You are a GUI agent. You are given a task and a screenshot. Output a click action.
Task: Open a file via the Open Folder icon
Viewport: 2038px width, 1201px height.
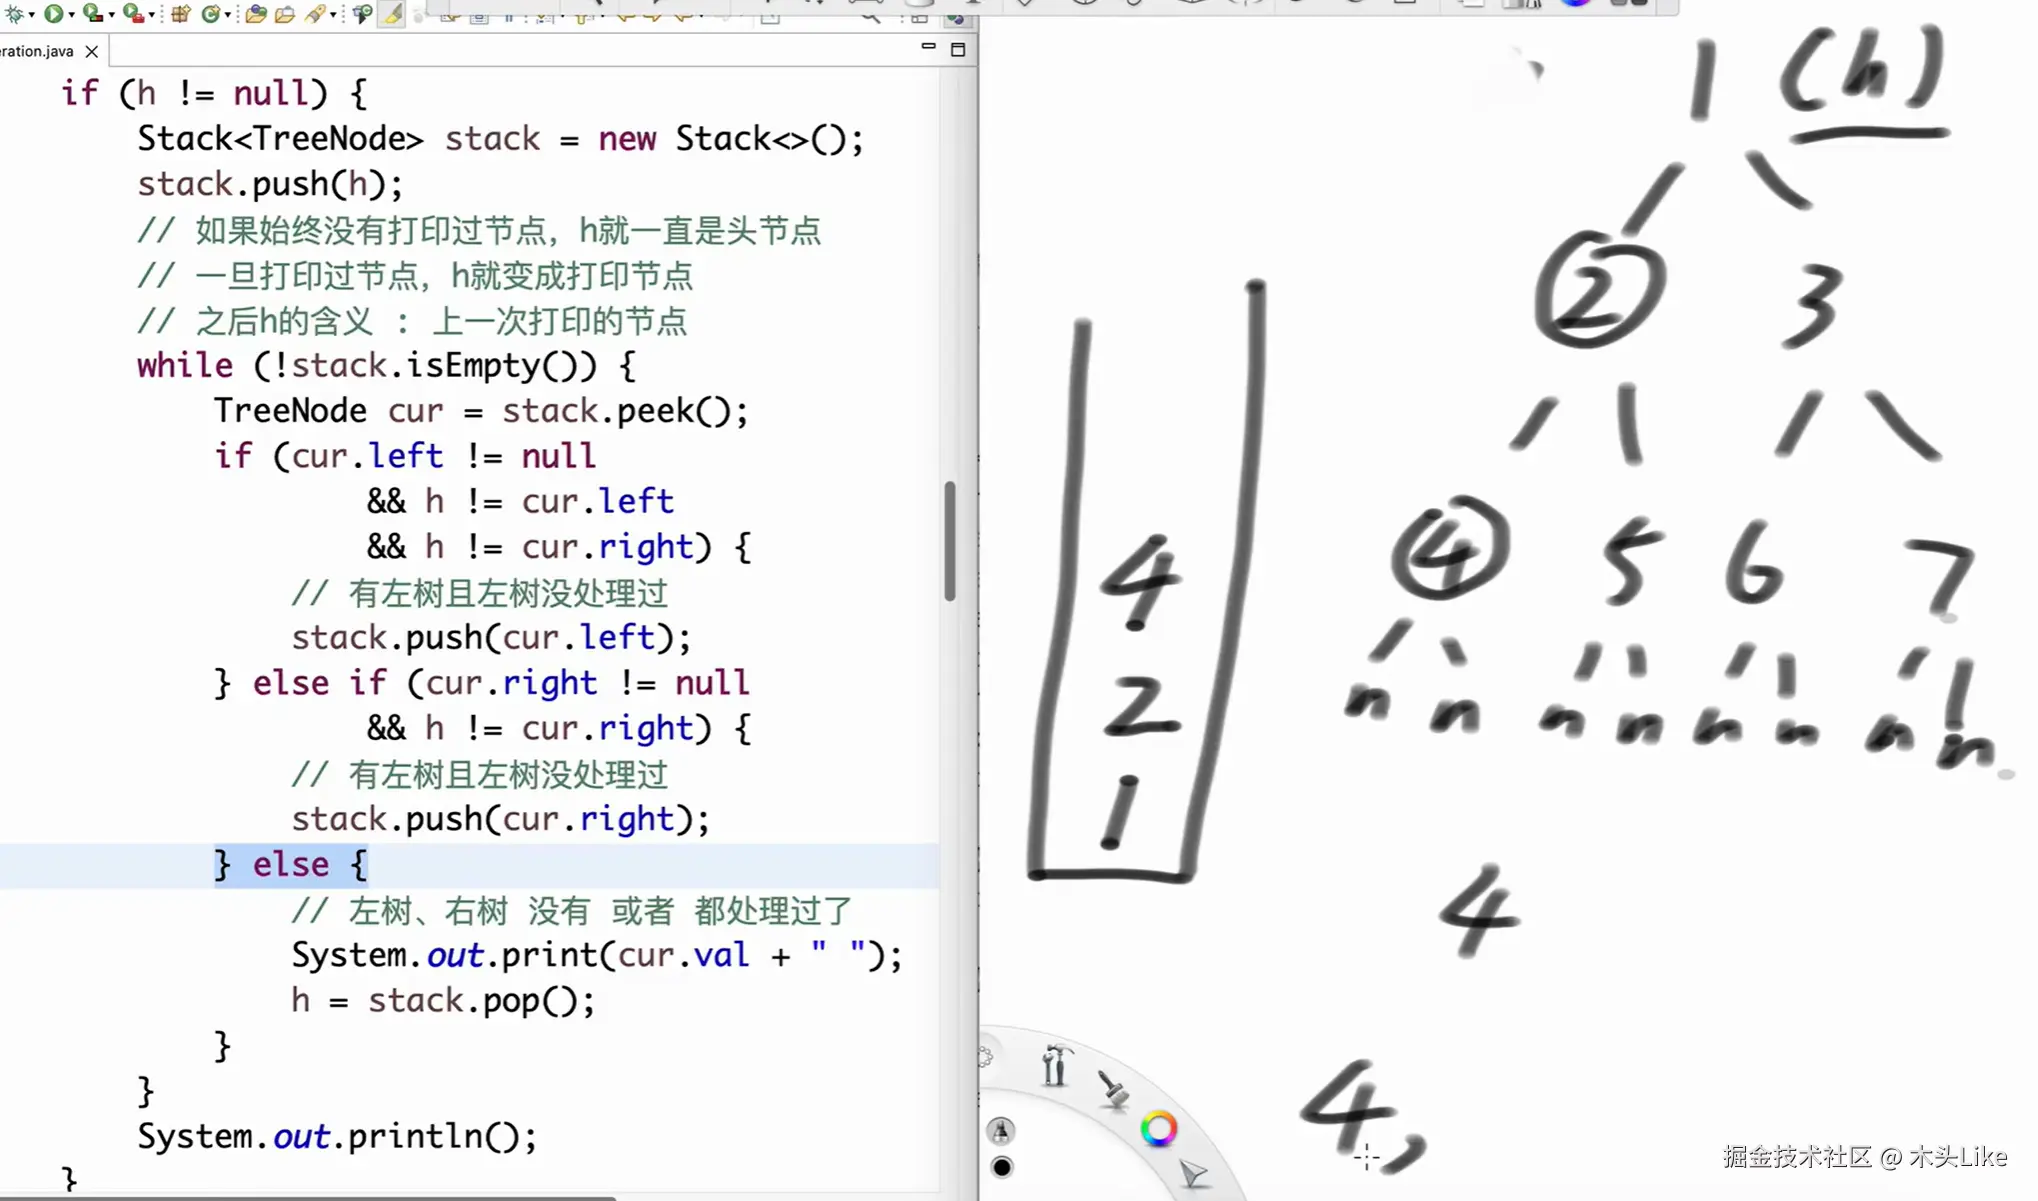[x=283, y=14]
